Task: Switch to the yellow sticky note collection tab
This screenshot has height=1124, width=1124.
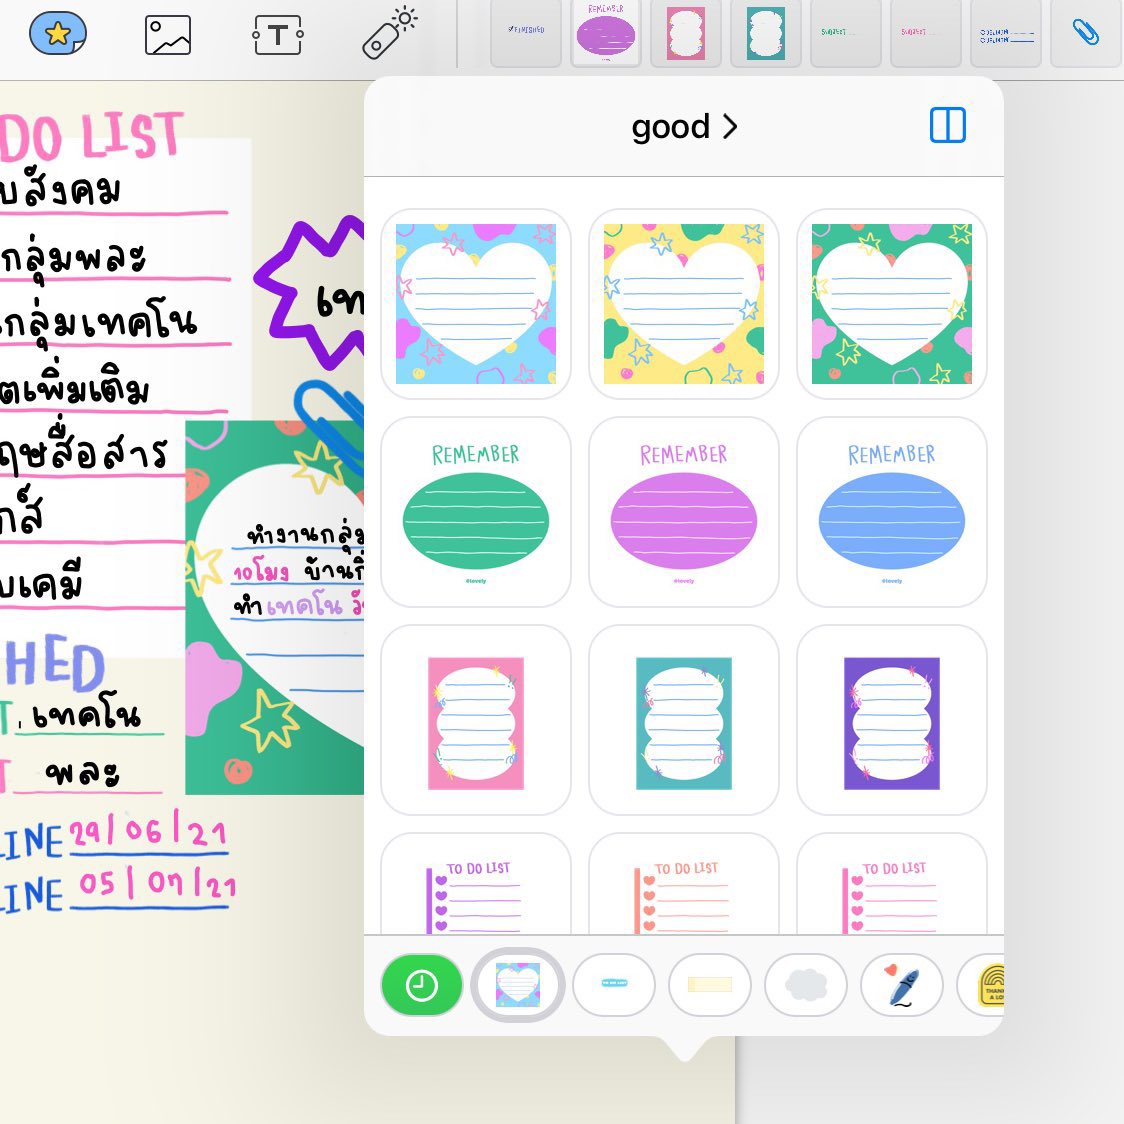Action: (x=710, y=985)
